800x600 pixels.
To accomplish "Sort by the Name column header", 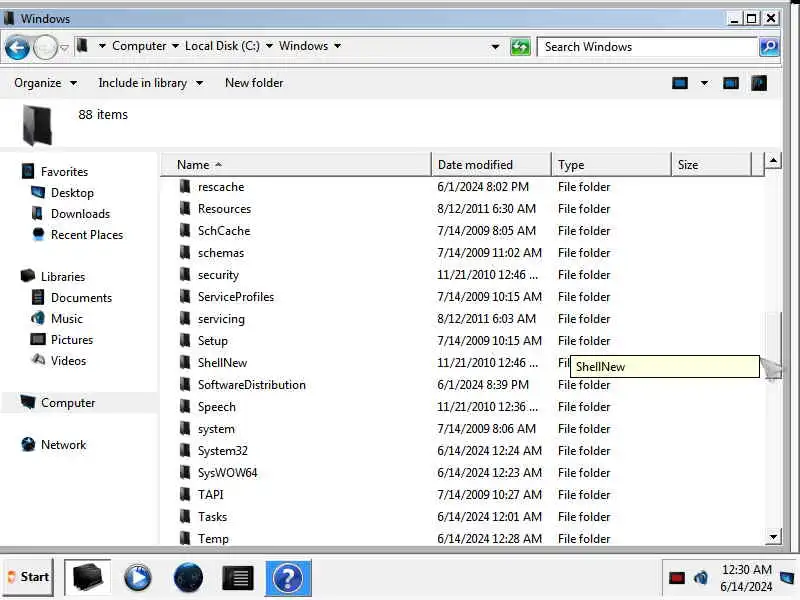I will click(x=296, y=165).
